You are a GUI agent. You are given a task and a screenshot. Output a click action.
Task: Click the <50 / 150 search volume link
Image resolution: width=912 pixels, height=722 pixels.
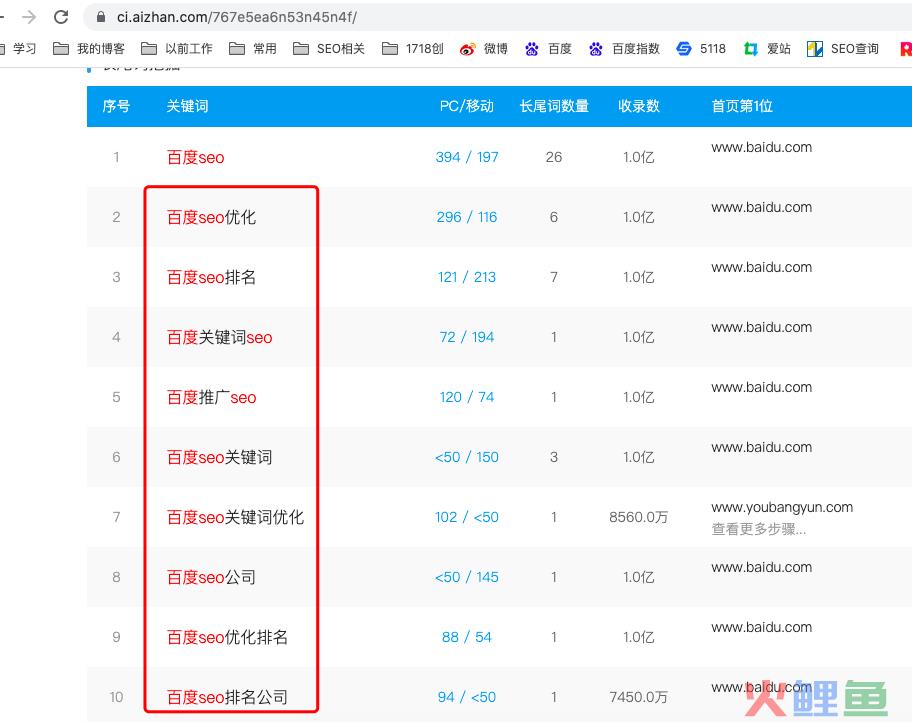tap(466, 457)
